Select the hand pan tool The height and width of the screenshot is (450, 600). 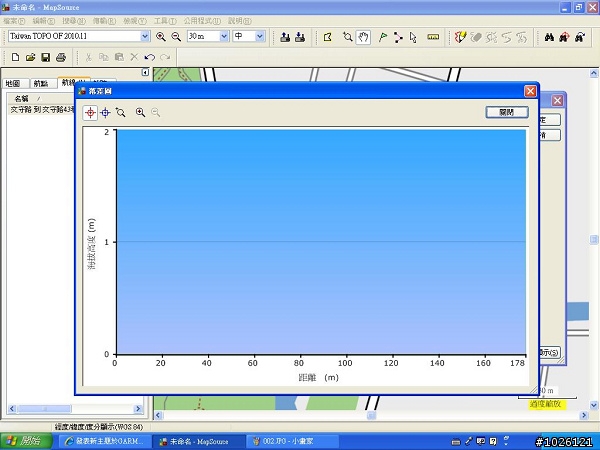coord(364,37)
